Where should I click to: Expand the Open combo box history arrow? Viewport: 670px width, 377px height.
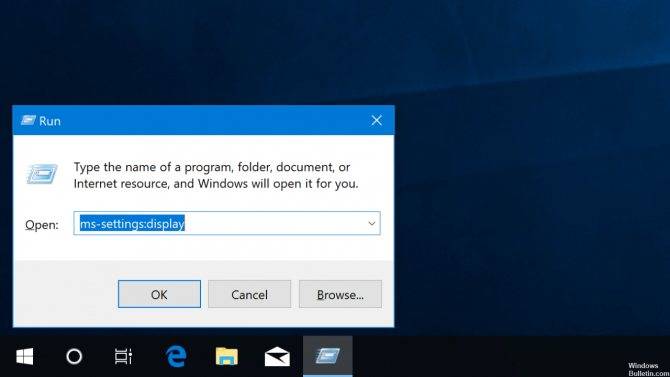click(371, 224)
